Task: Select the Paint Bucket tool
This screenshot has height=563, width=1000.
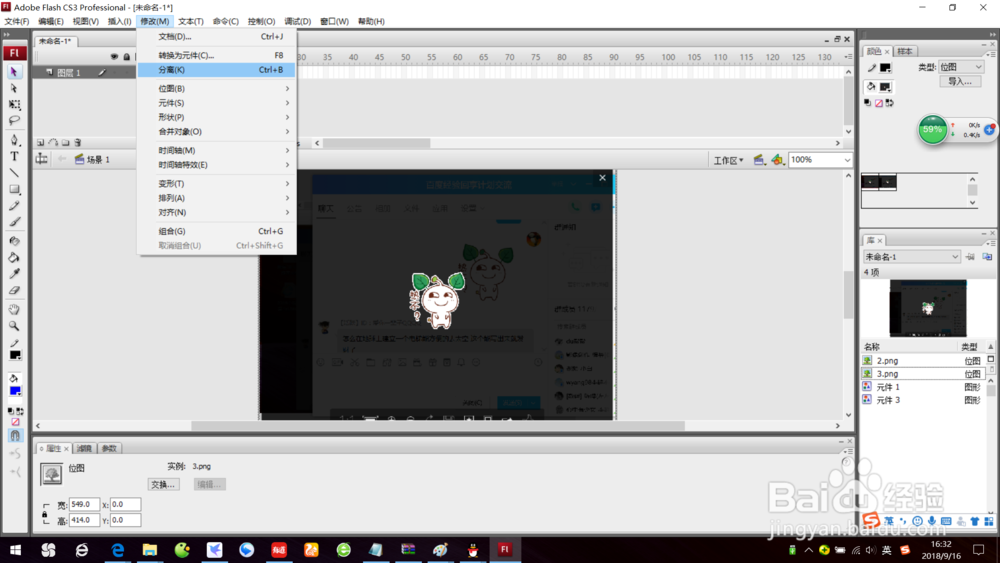Action: [x=14, y=258]
